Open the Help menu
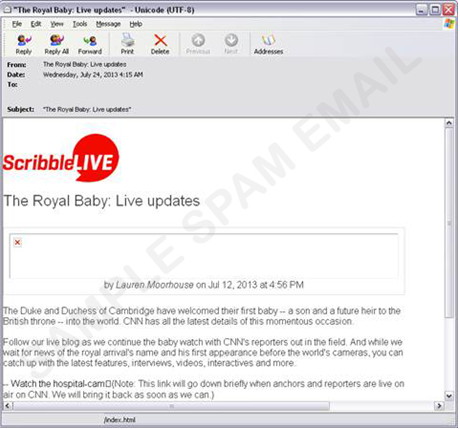Image resolution: width=460 pixels, height=429 pixels. [136, 24]
